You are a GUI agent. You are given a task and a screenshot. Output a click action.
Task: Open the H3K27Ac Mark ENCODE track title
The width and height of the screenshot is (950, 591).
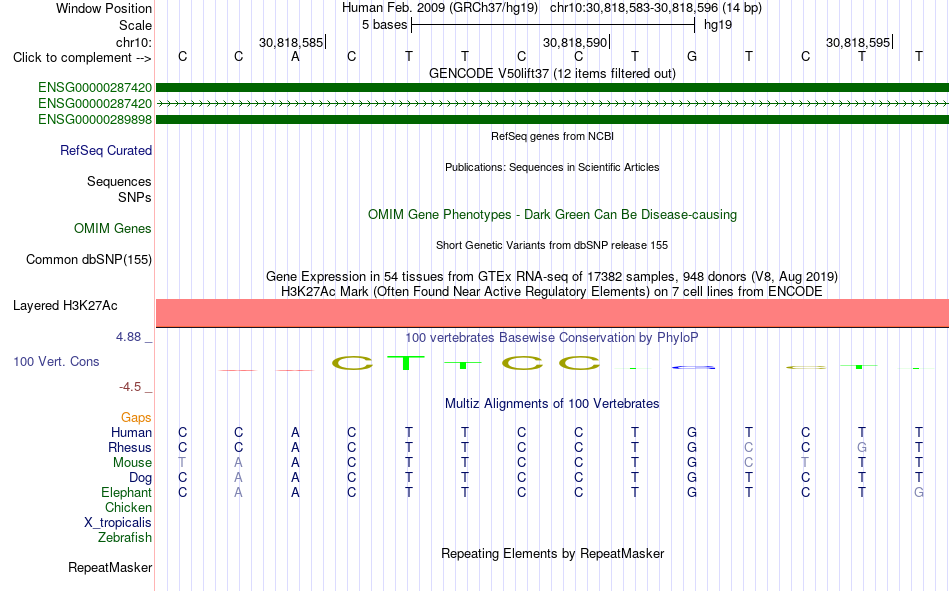click(552, 292)
